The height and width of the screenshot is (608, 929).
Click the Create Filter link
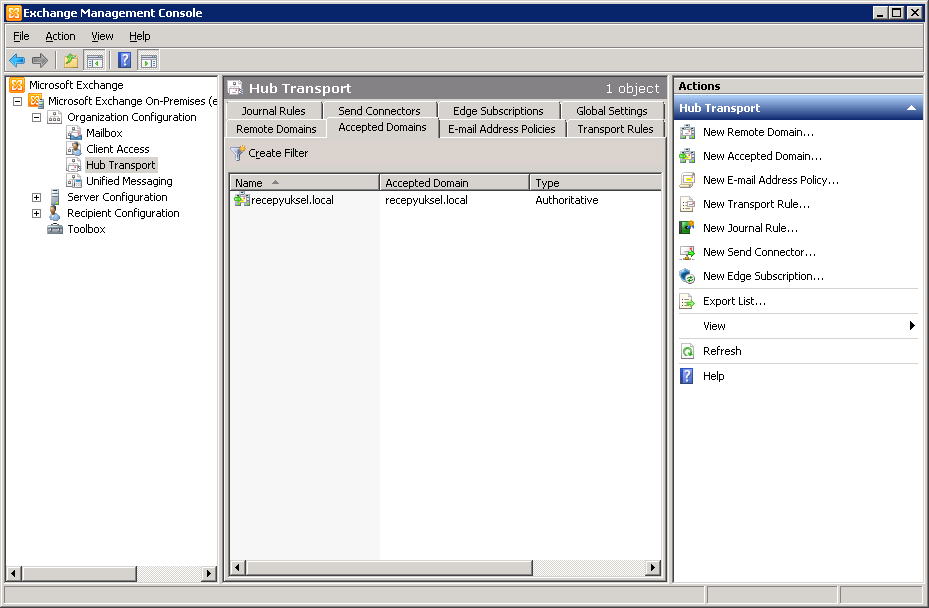(x=278, y=153)
